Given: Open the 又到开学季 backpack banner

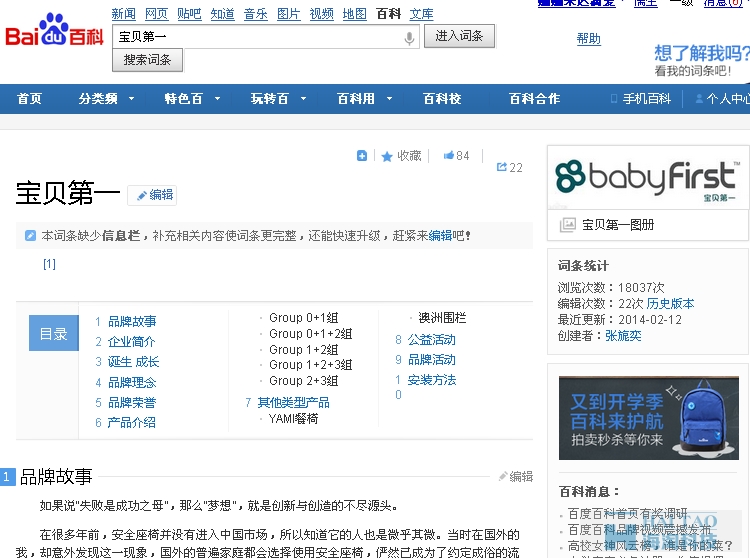Looking at the screenshot, I should (x=649, y=418).
